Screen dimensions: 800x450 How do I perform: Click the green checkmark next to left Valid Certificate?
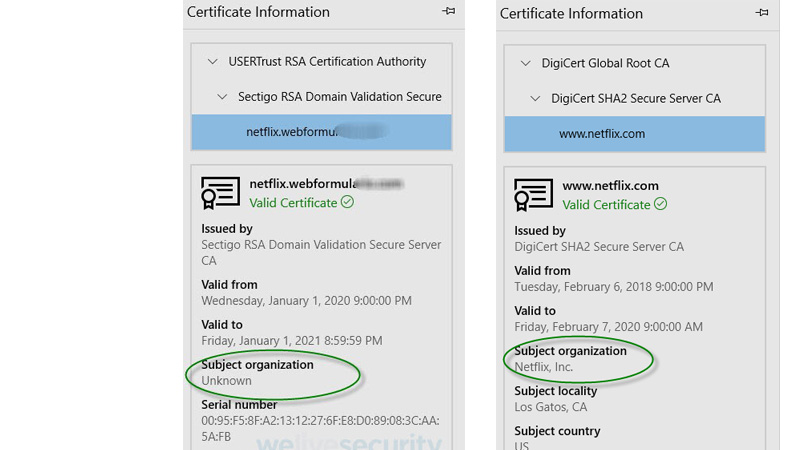click(347, 202)
